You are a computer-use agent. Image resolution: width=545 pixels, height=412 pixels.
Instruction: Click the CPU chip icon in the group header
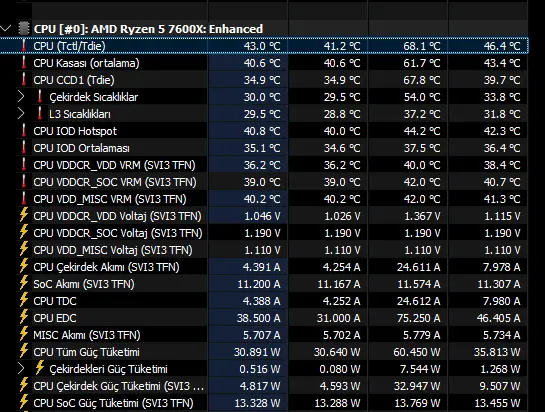coord(23,29)
